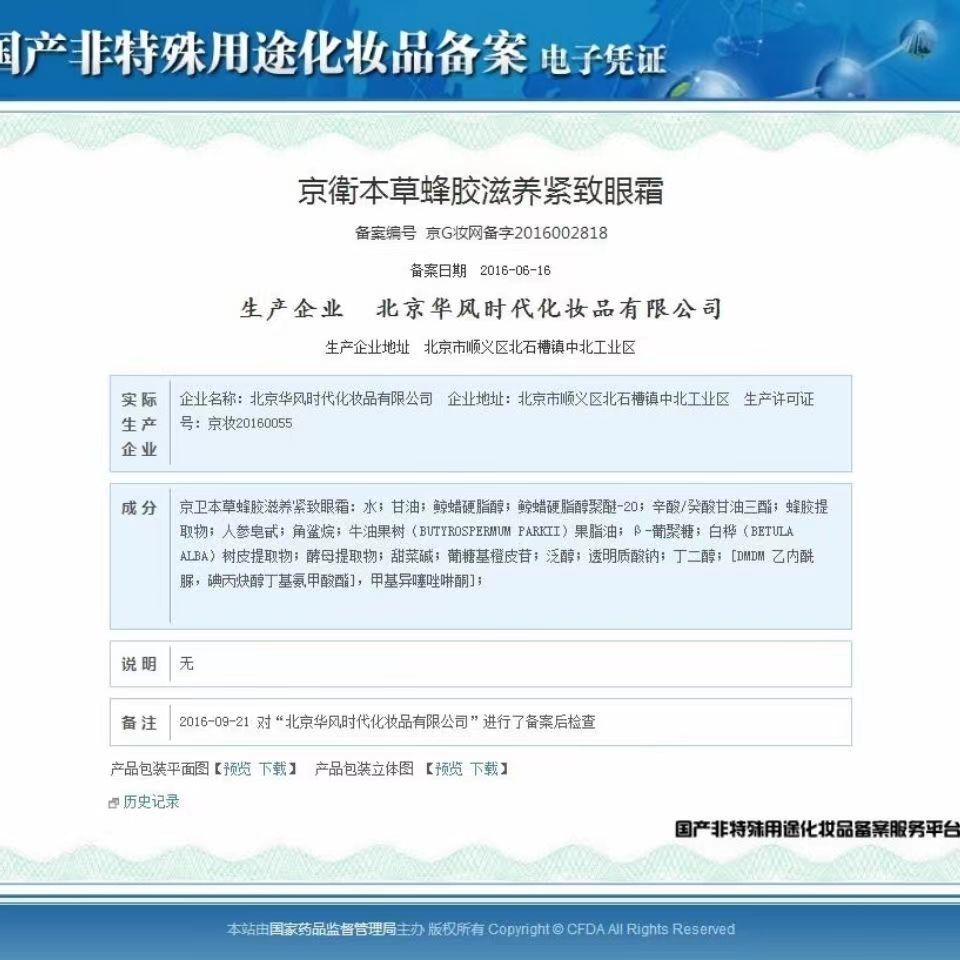
Task: Download the 产品包装立体图 file
Action: (x=484, y=768)
